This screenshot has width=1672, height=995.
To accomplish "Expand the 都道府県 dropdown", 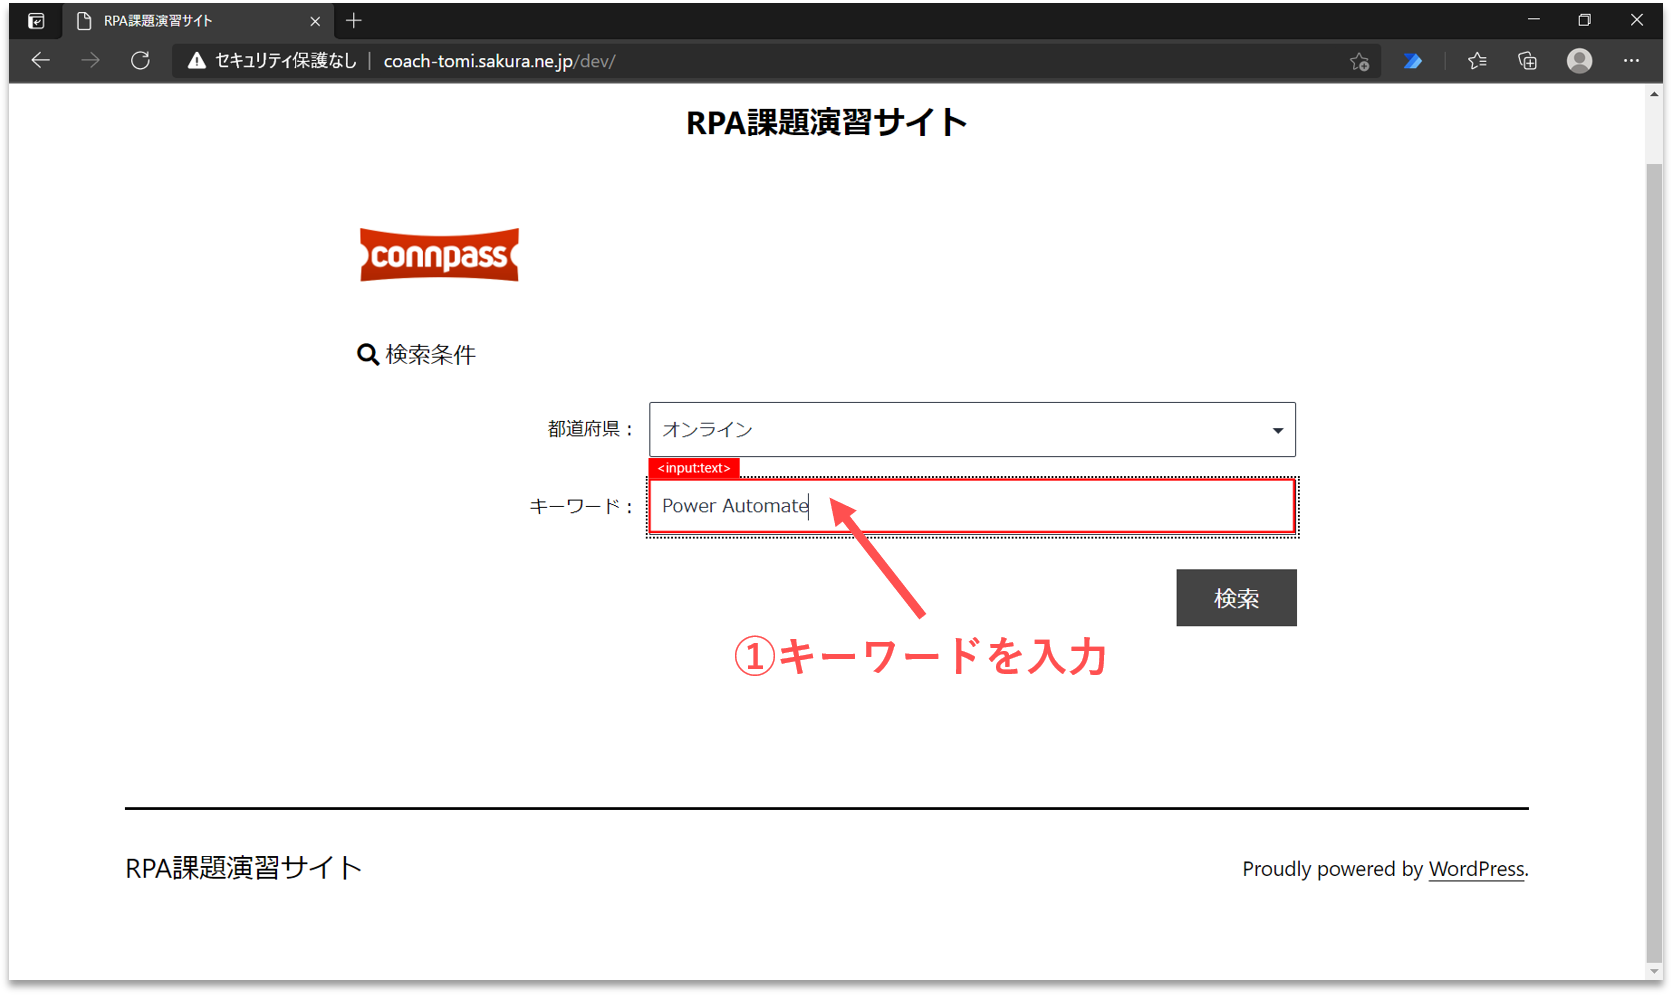I will (x=971, y=430).
